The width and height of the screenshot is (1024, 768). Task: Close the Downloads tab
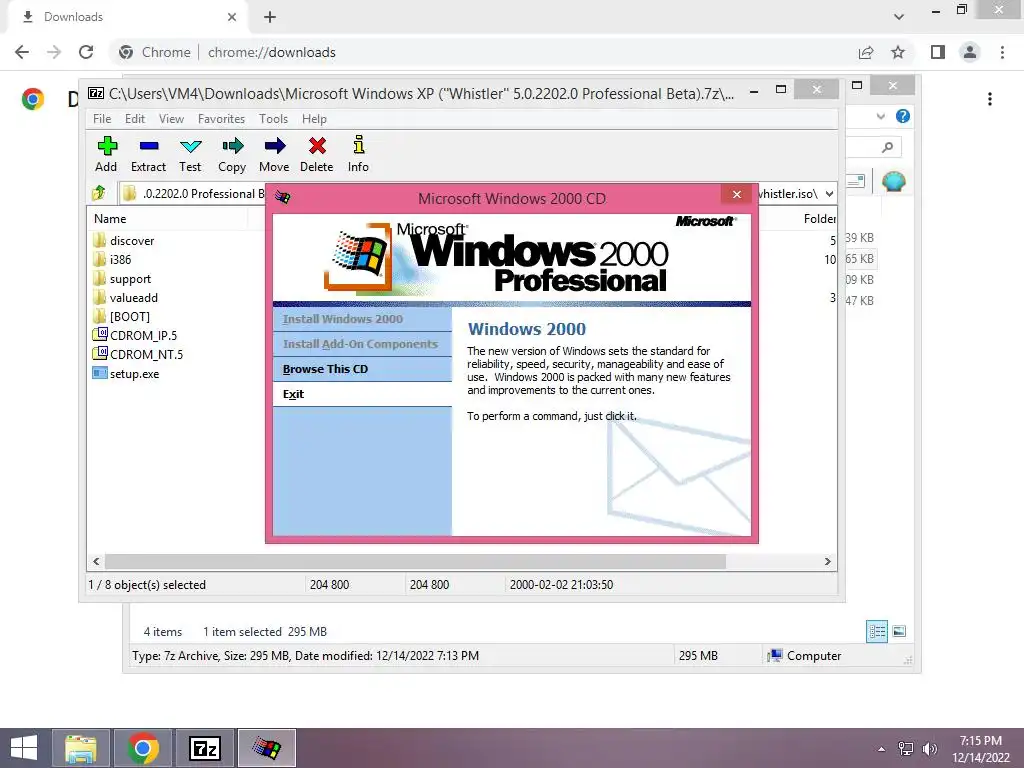(232, 17)
